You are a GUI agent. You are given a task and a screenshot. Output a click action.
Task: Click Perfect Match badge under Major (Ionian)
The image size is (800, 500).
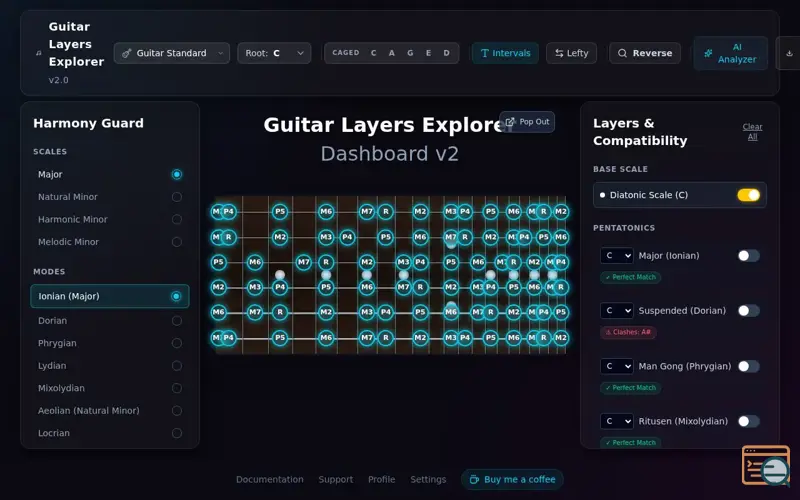coord(631,277)
